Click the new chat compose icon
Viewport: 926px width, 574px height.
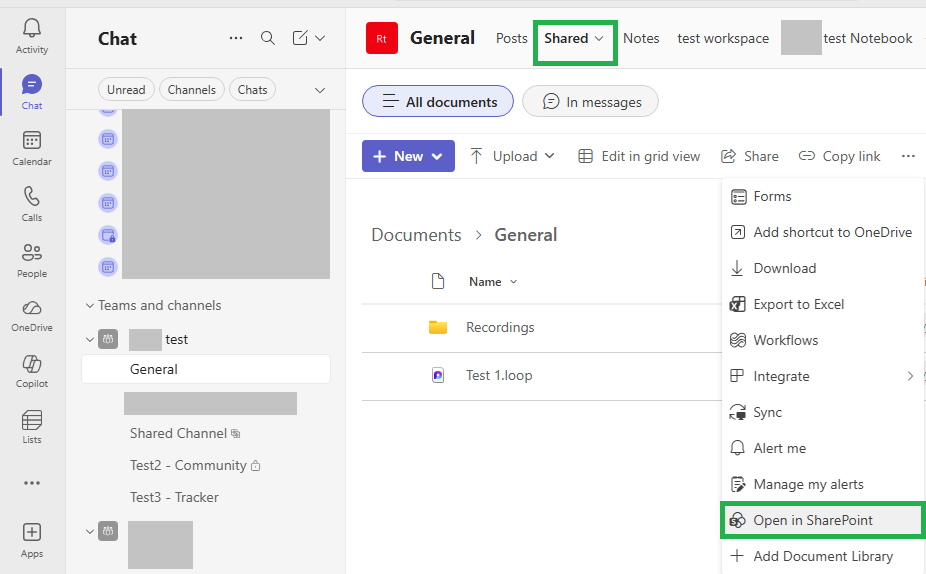300,38
